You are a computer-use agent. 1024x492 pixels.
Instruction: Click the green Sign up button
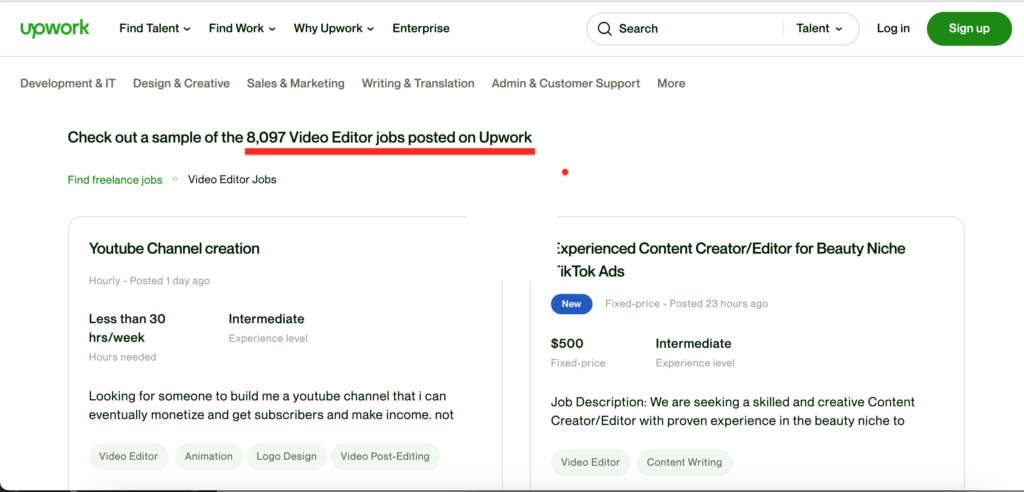969,28
